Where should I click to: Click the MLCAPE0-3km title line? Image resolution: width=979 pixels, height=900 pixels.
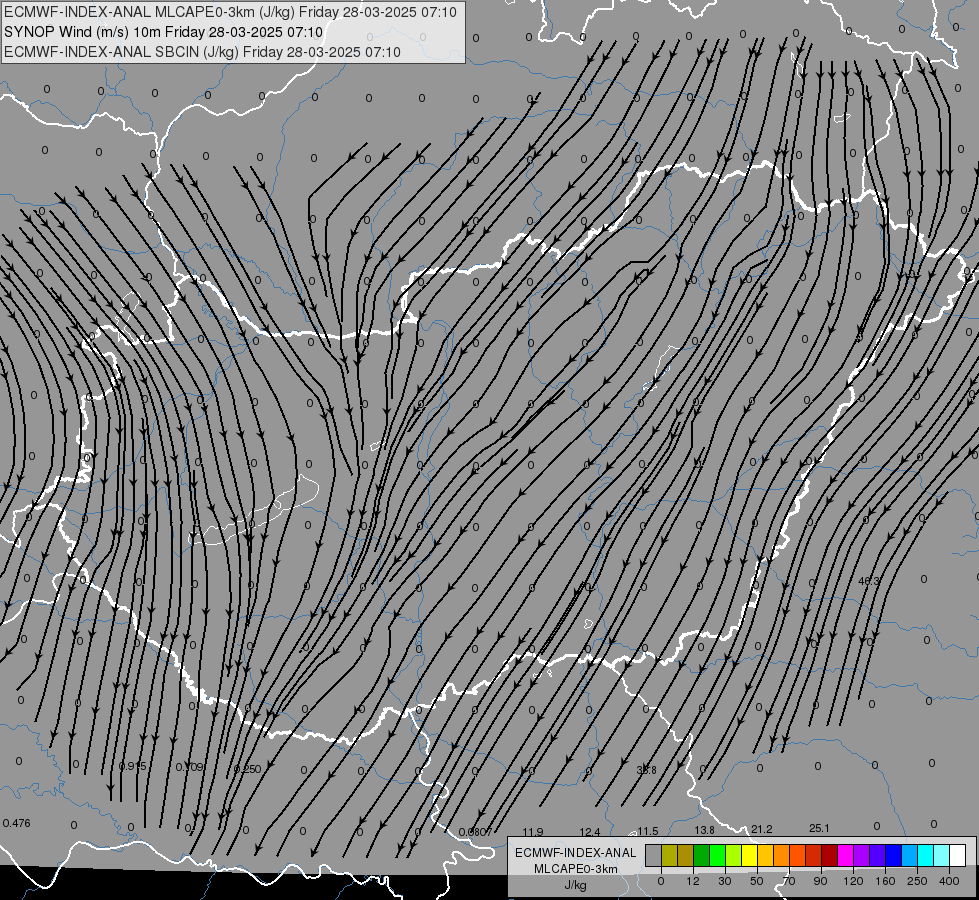(x=230, y=12)
